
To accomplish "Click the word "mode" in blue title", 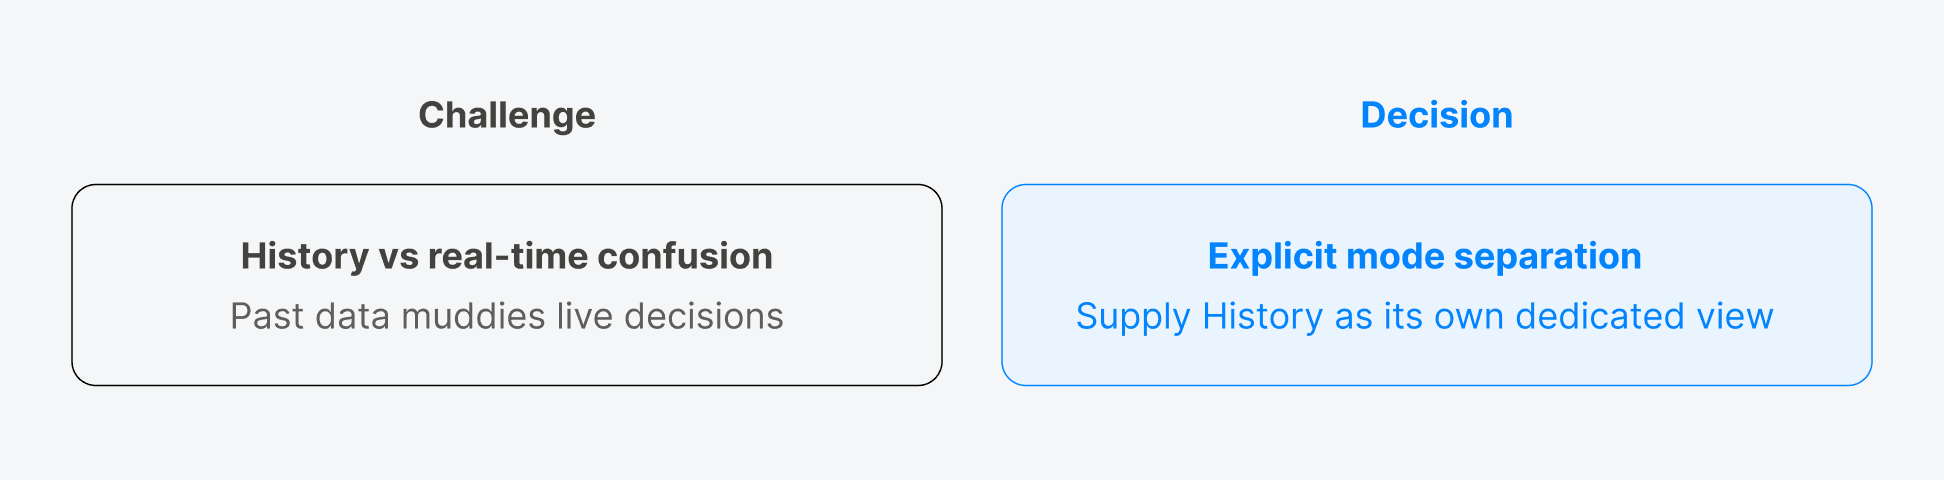I will click(1394, 256).
